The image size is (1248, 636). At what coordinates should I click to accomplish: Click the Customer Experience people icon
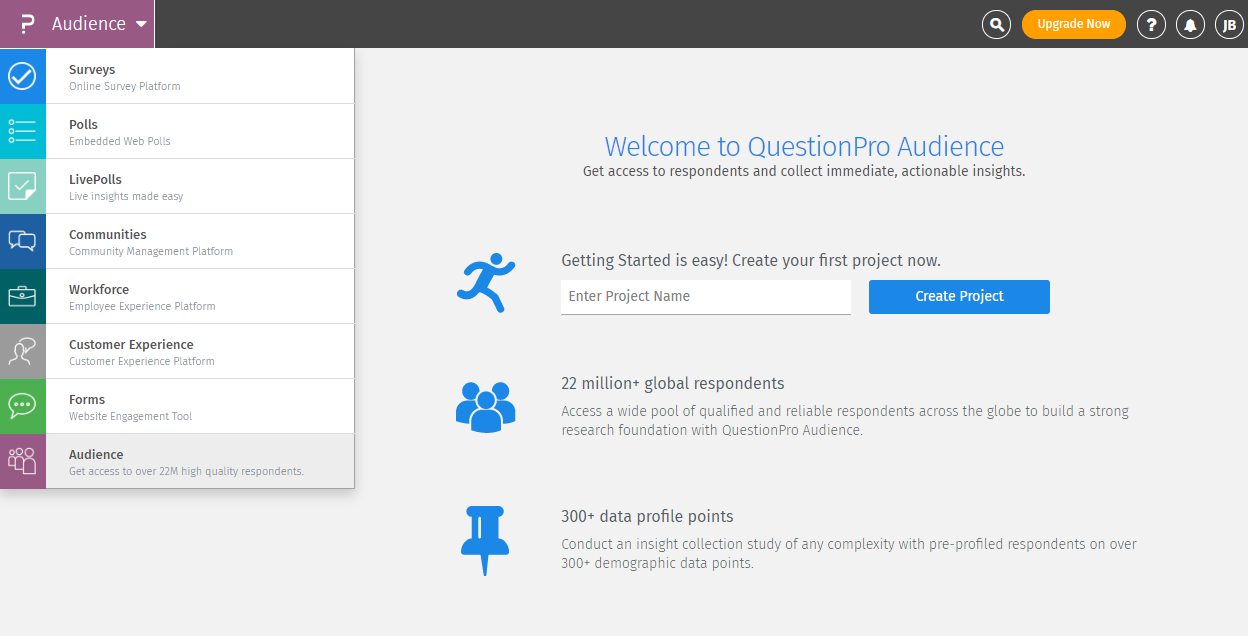(x=22, y=350)
